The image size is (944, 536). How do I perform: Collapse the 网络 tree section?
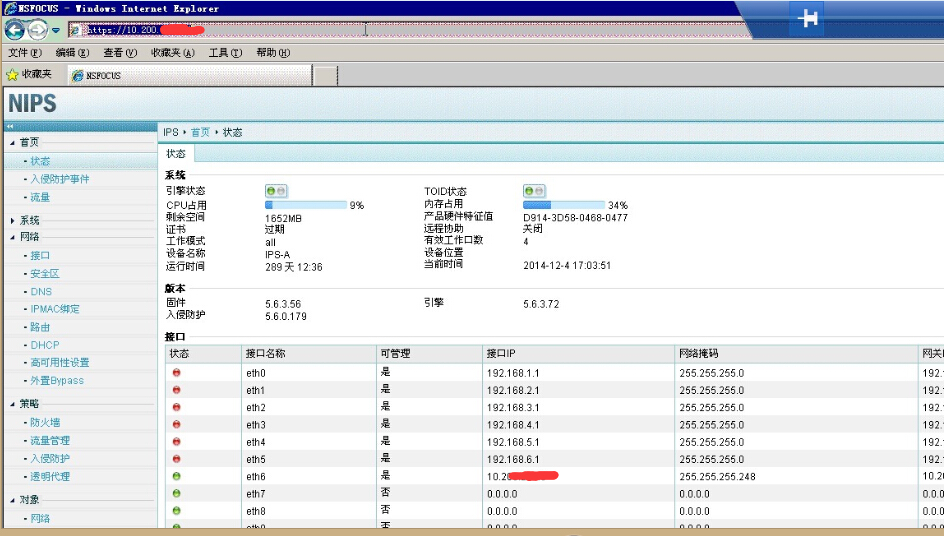pyautogui.click(x=13, y=237)
